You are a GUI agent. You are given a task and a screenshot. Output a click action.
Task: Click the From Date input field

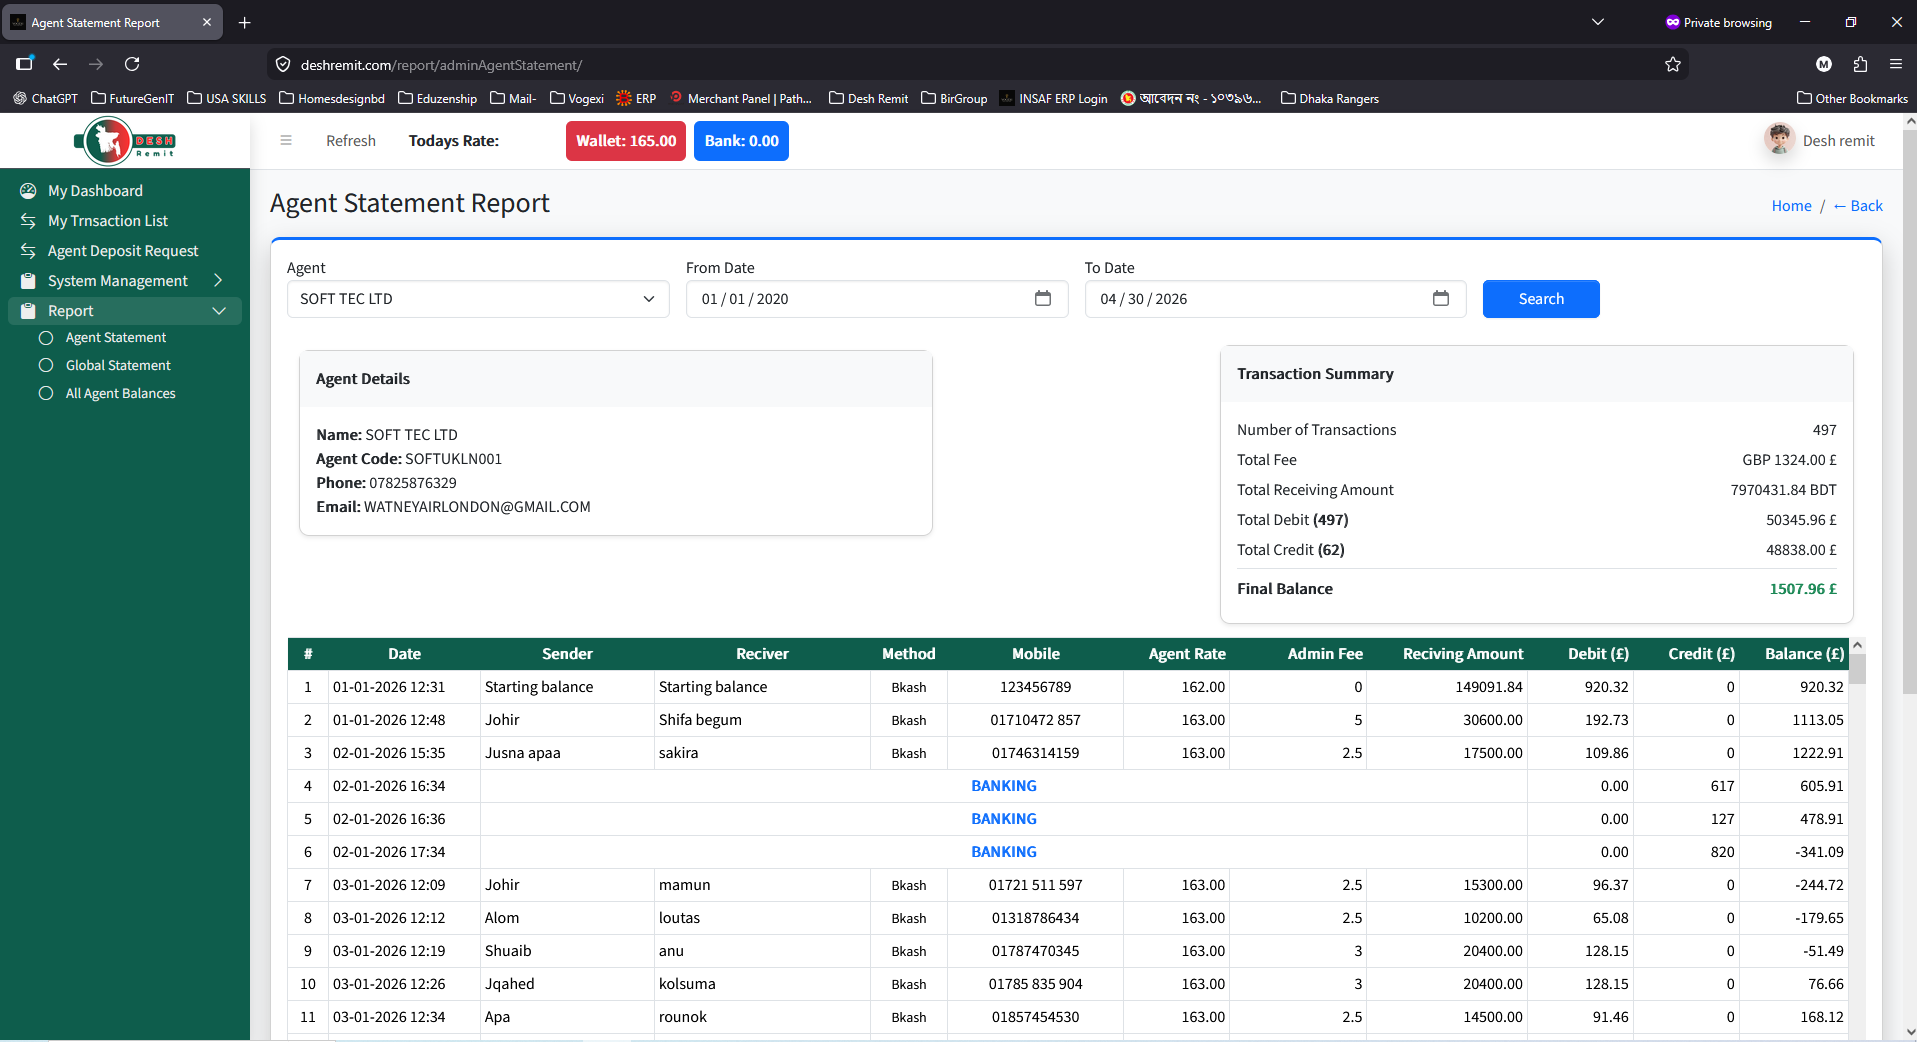(x=877, y=299)
